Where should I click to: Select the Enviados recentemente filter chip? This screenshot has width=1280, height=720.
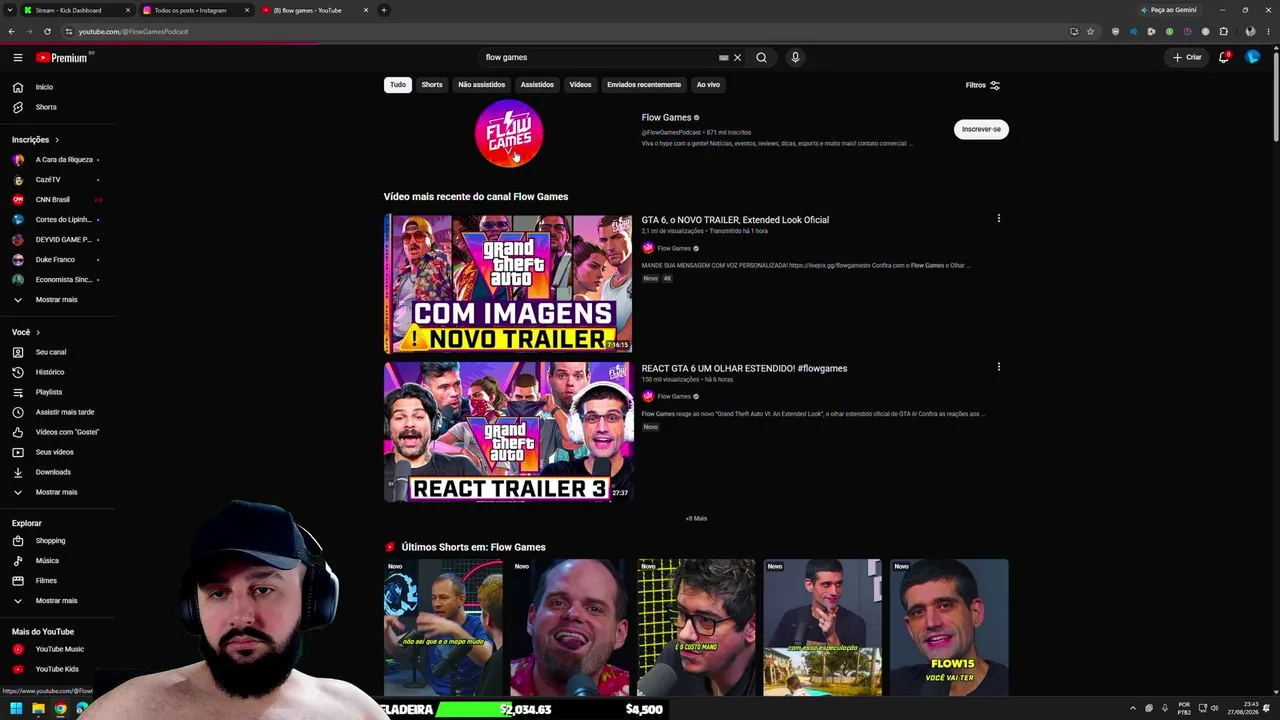point(644,85)
